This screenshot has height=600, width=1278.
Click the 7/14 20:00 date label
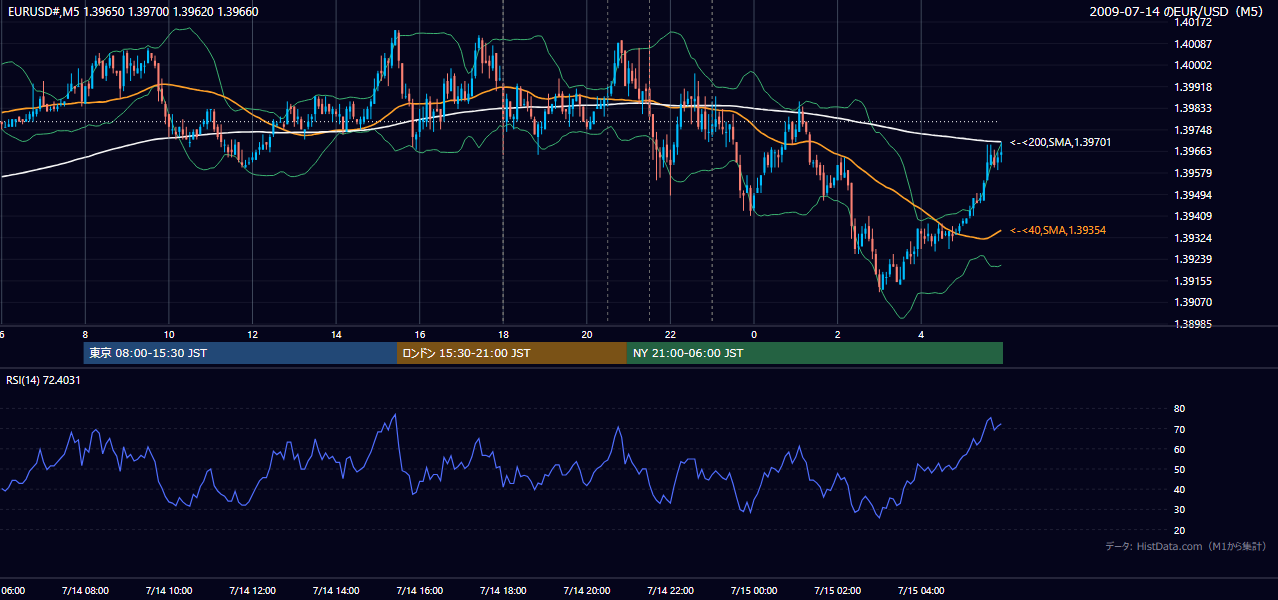click(586, 591)
